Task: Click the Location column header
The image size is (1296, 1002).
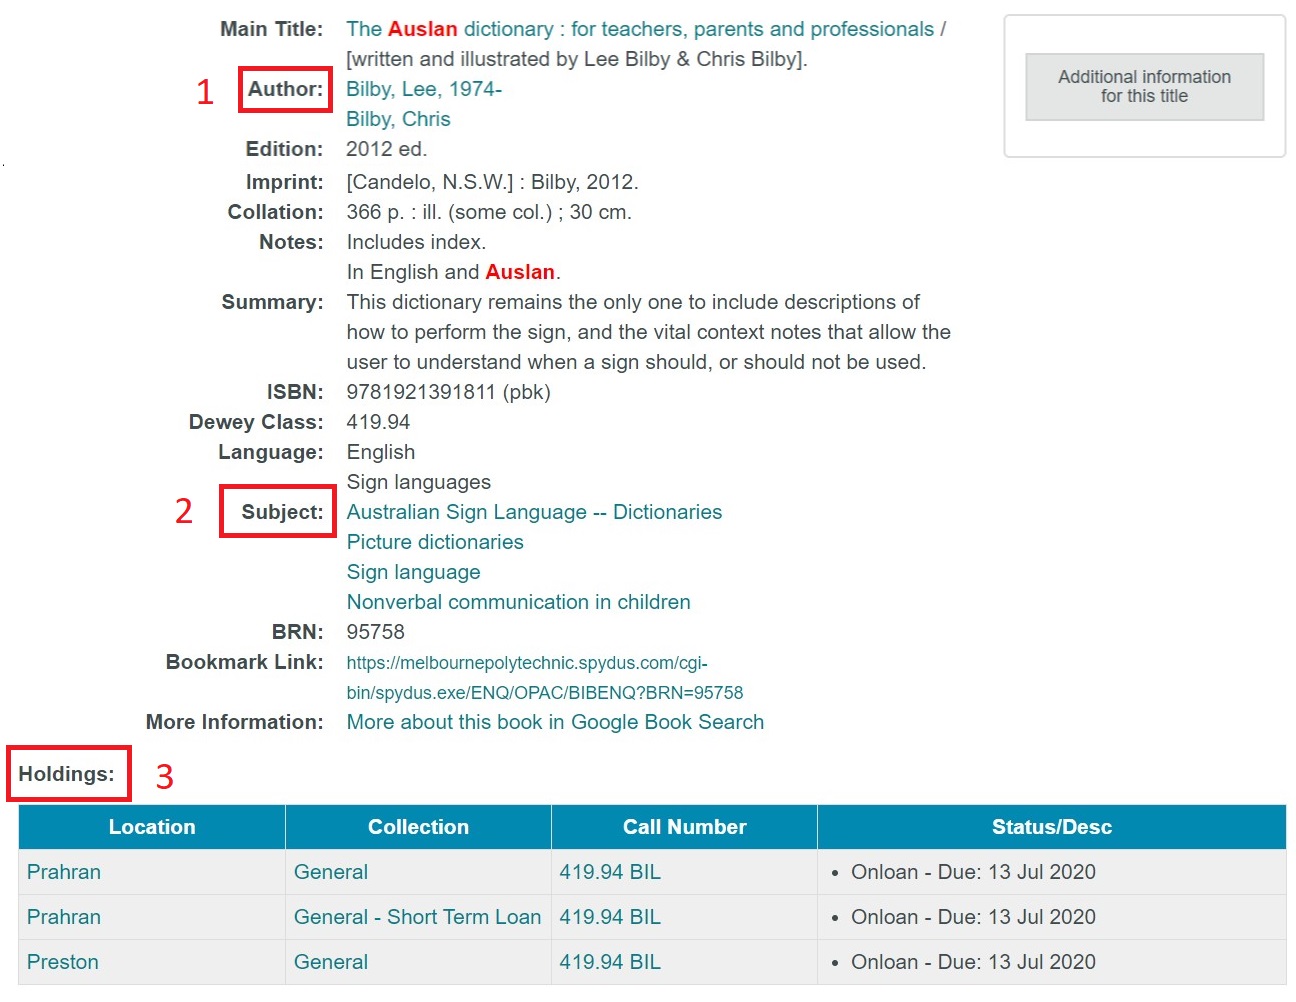Action: point(152,827)
